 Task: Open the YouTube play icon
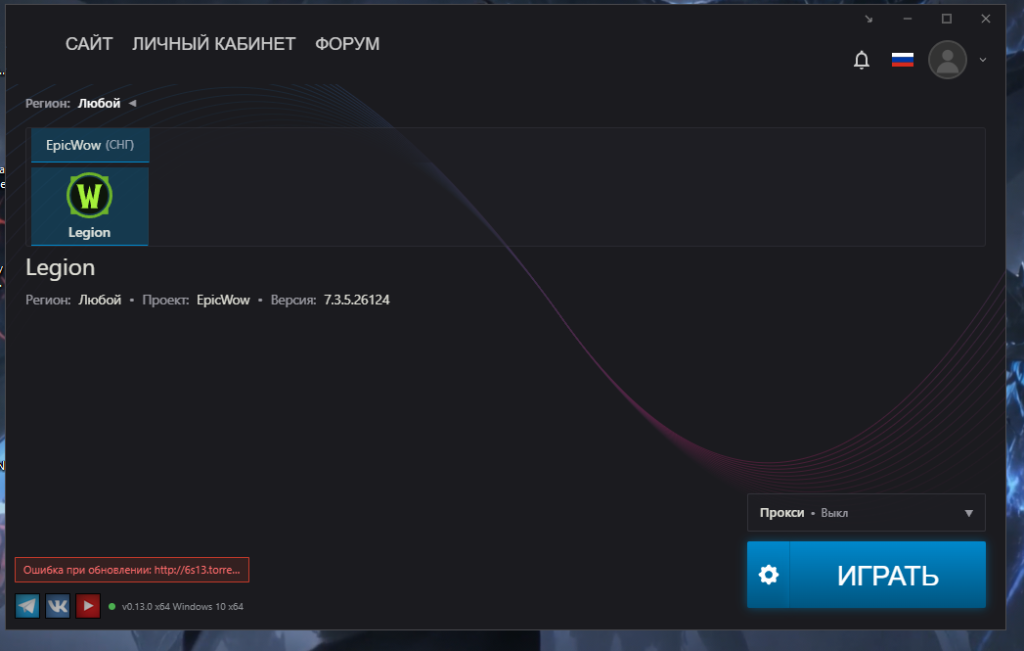click(88, 606)
